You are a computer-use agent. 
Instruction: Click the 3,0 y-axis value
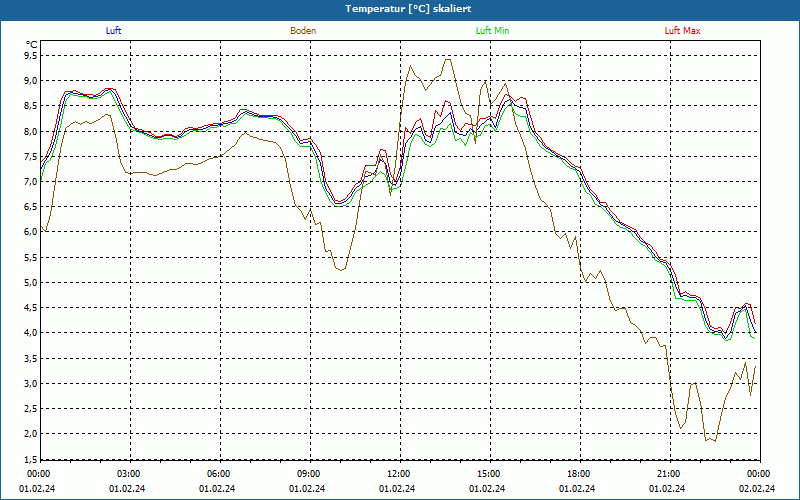click(30, 383)
